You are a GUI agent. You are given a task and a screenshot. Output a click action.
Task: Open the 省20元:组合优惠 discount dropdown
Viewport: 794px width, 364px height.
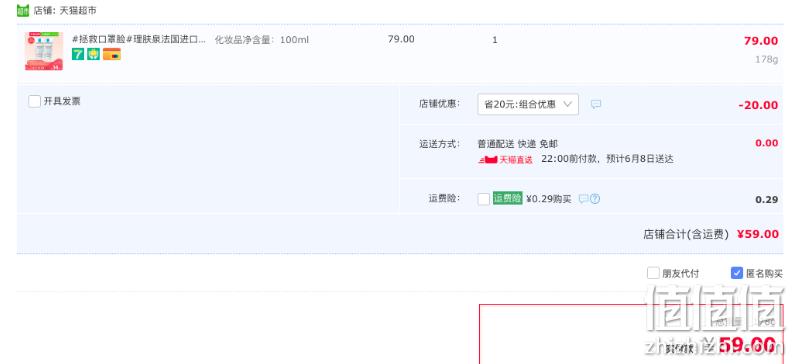528,104
